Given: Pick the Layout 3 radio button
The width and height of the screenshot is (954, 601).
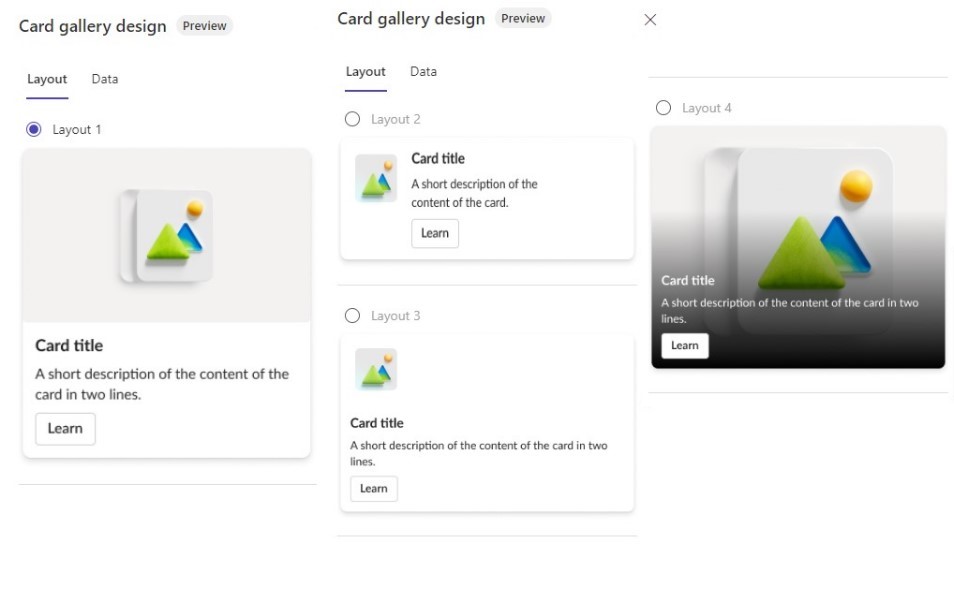Looking at the screenshot, I should pos(352,316).
